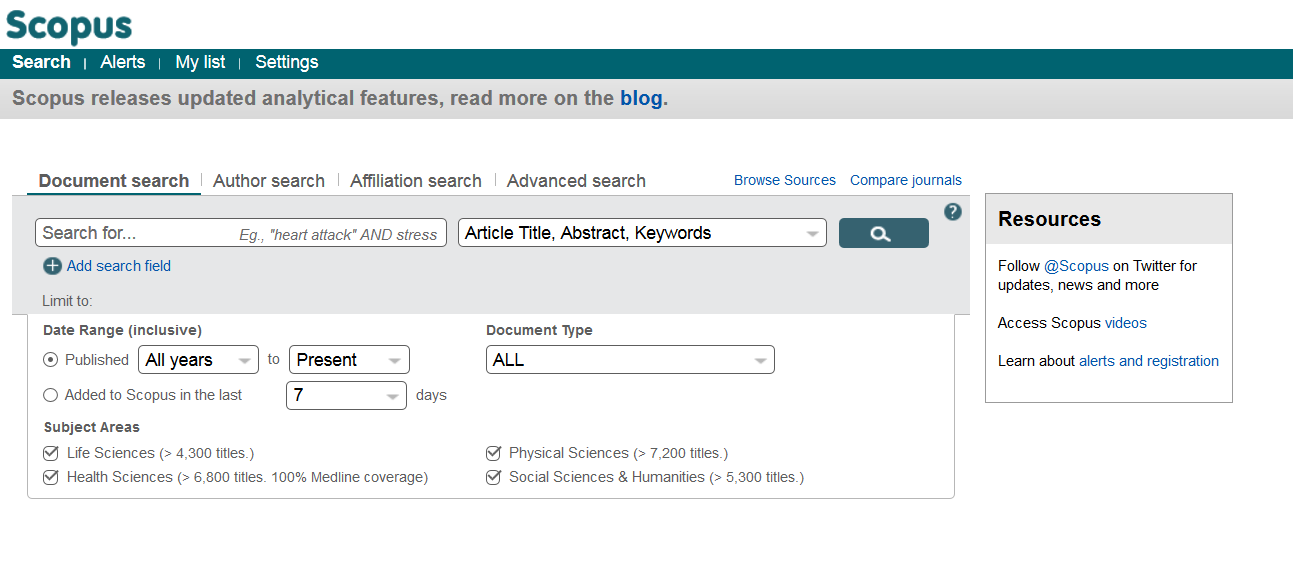Expand Article Title, Abstract, Keywords dropdown

(642, 233)
